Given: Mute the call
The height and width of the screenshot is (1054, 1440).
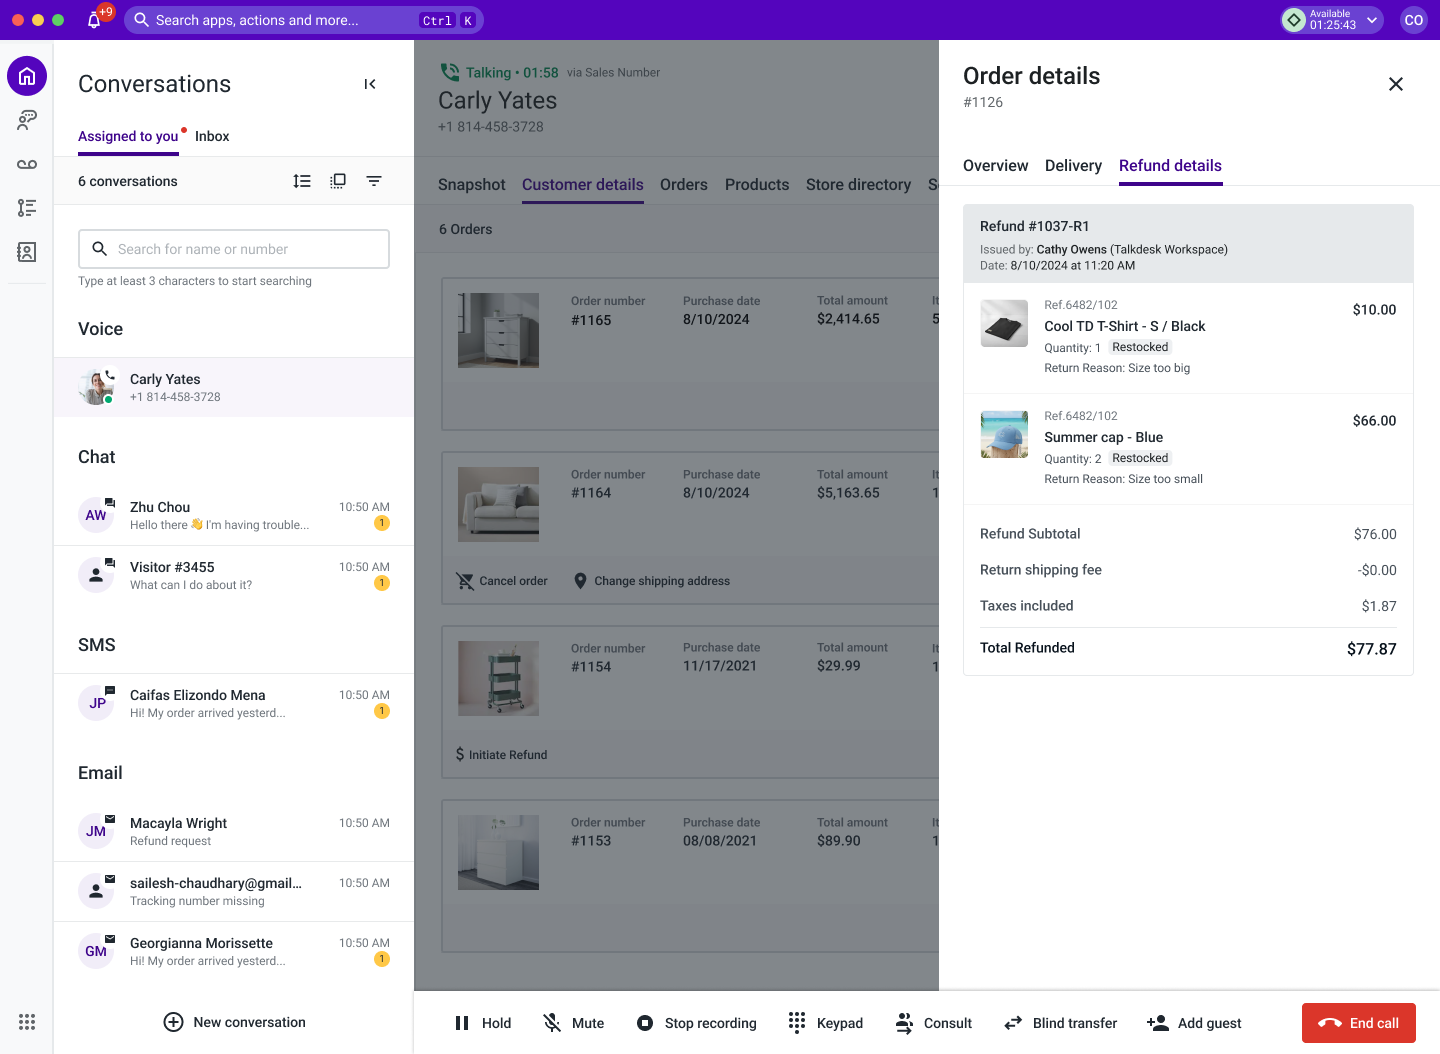Looking at the screenshot, I should point(573,1023).
